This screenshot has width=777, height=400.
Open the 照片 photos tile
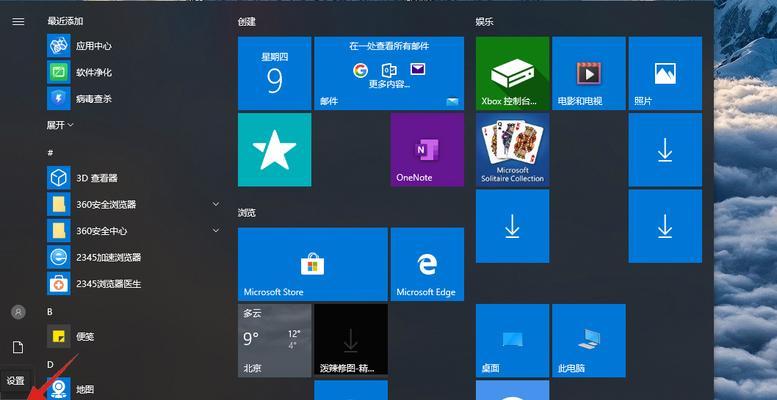(x=665, y=73)
